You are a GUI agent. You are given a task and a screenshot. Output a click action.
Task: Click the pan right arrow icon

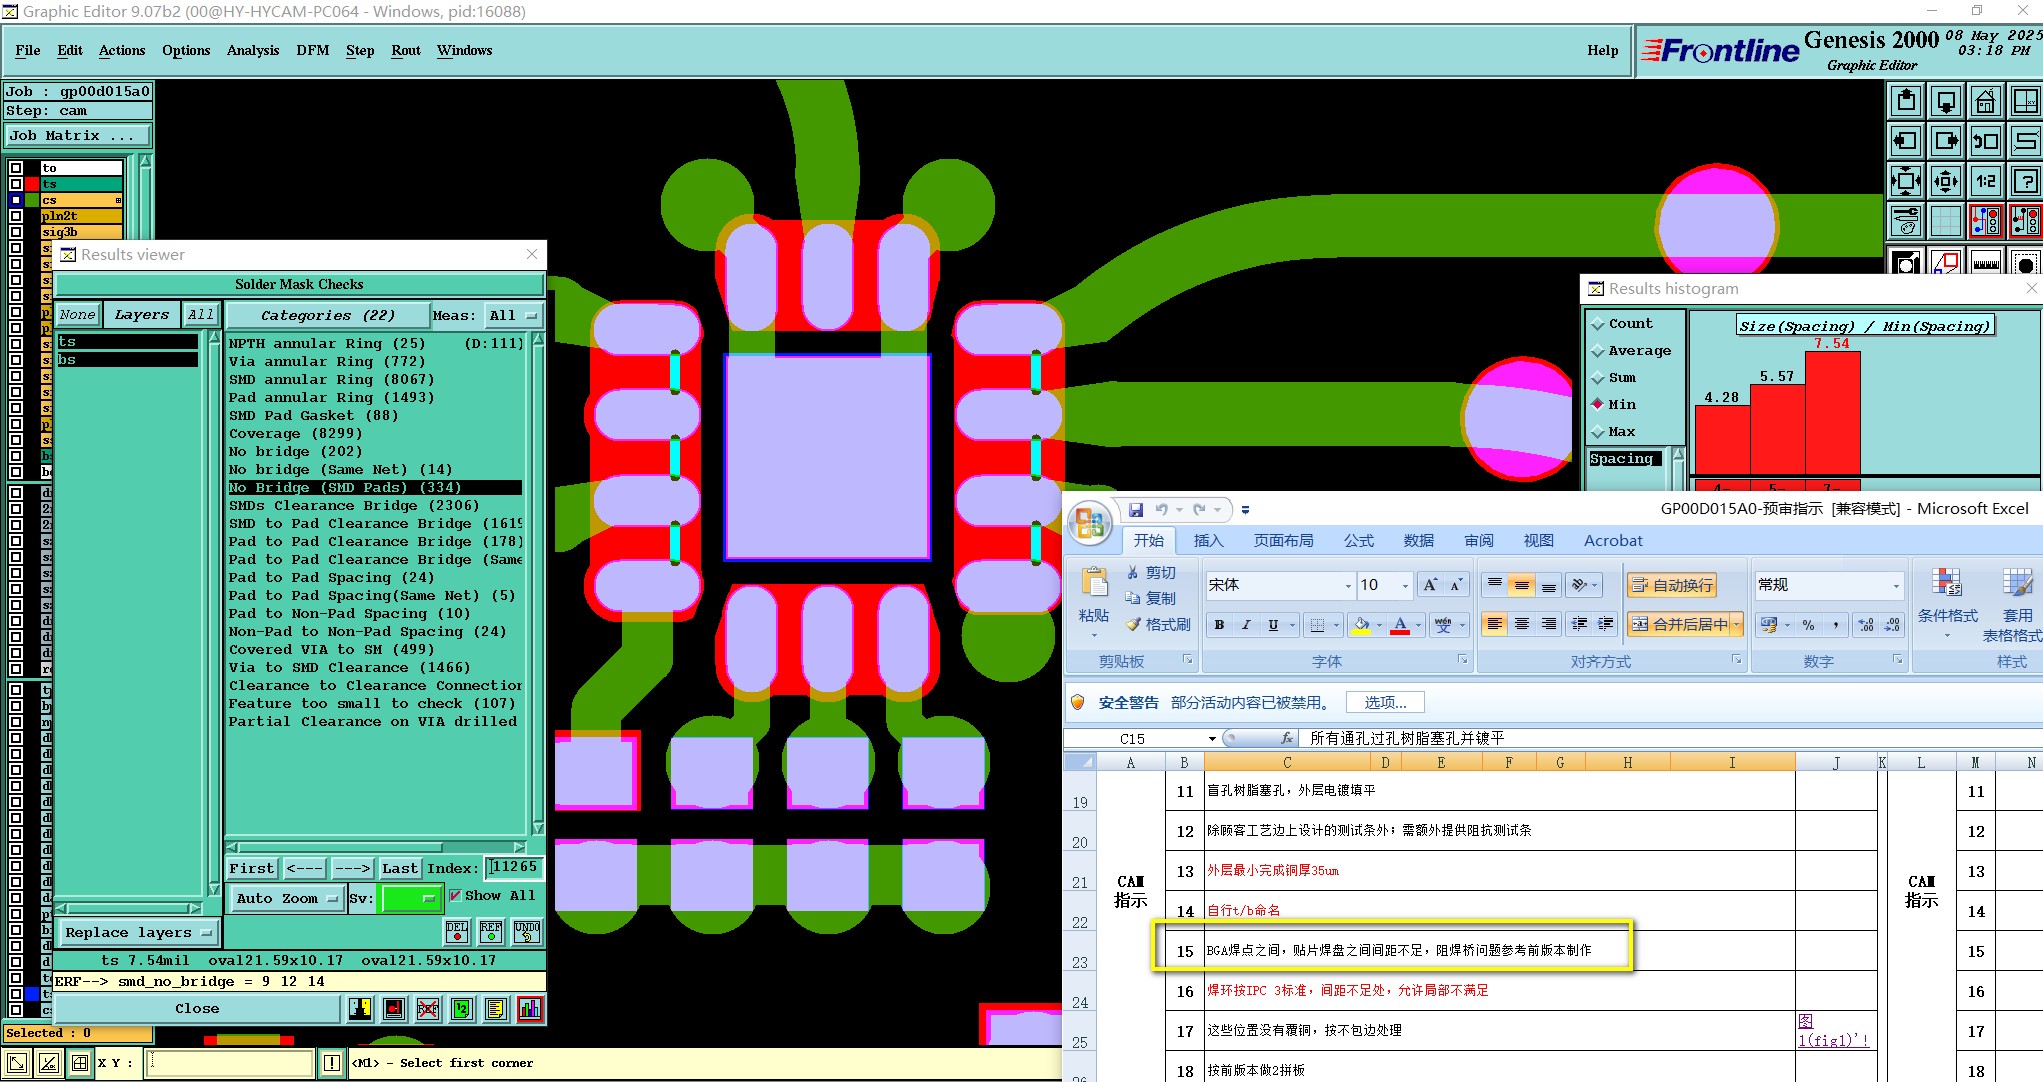tap(1946, 141)
